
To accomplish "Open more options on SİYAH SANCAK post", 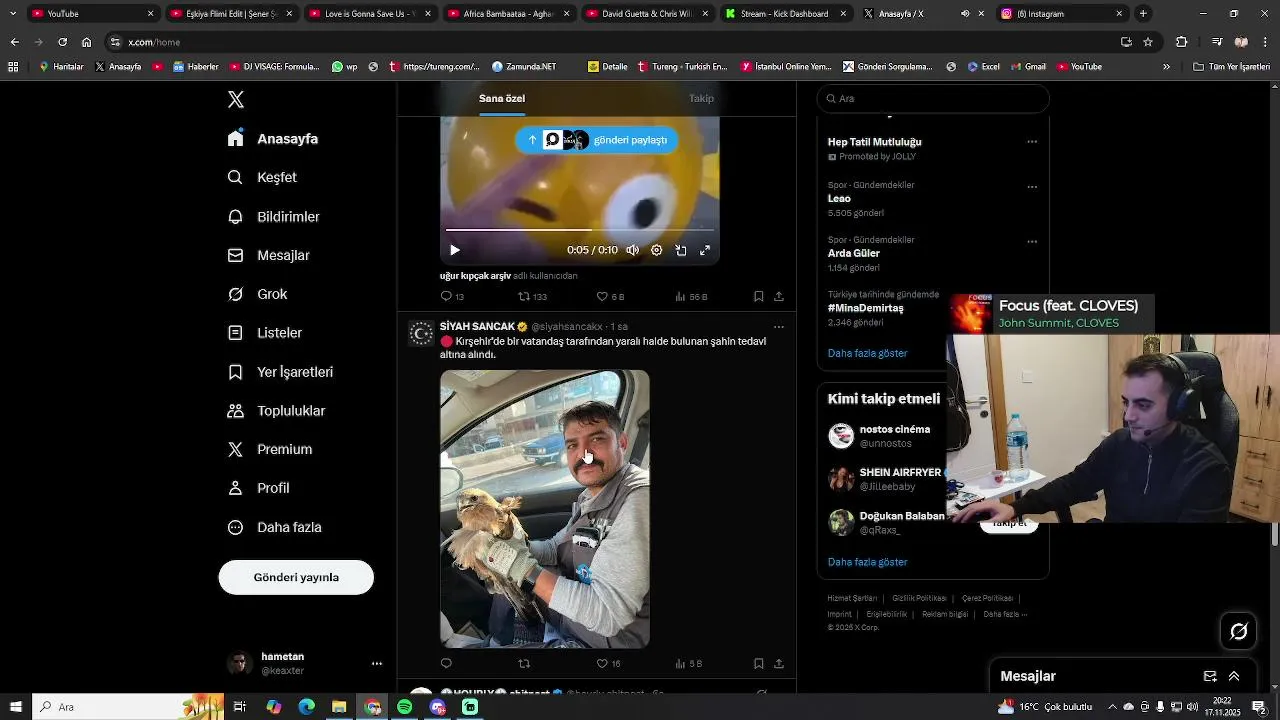I will coord(779,327).
